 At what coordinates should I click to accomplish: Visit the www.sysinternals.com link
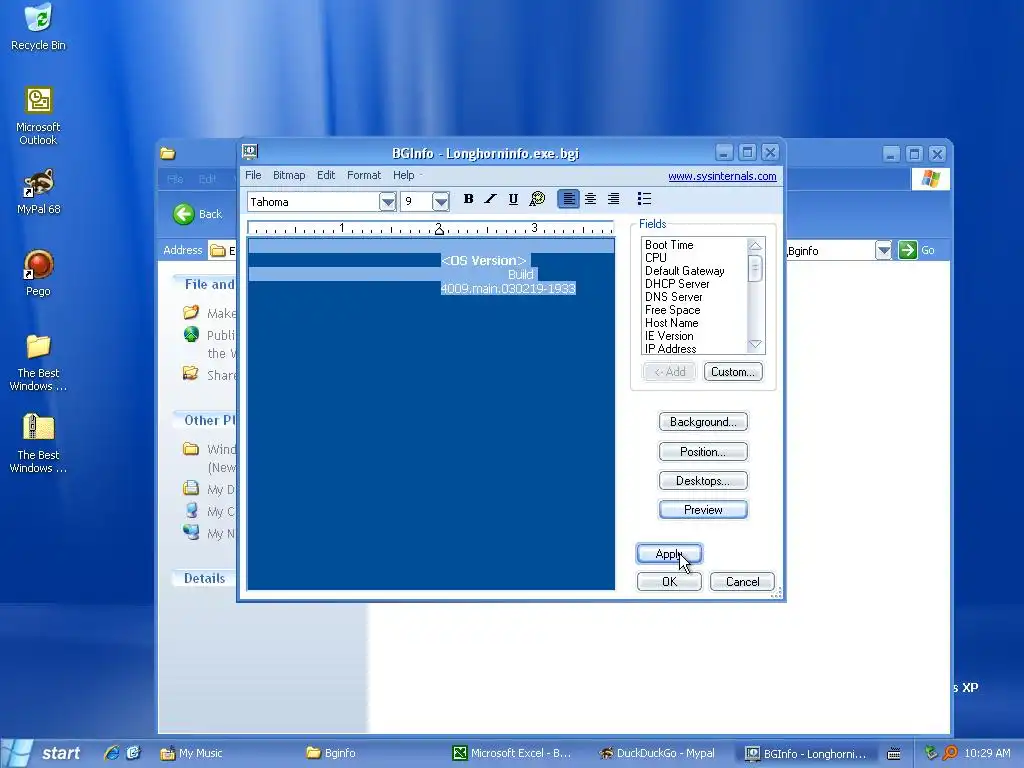pyautogui.click(x=722, y=176)
